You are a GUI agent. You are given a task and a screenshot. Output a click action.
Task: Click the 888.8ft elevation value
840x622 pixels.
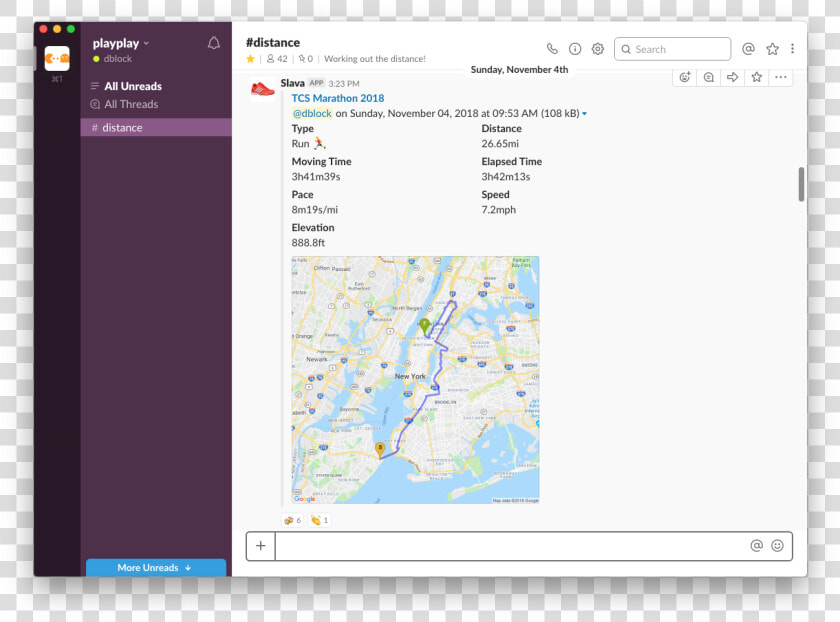[x=308, y=243]
